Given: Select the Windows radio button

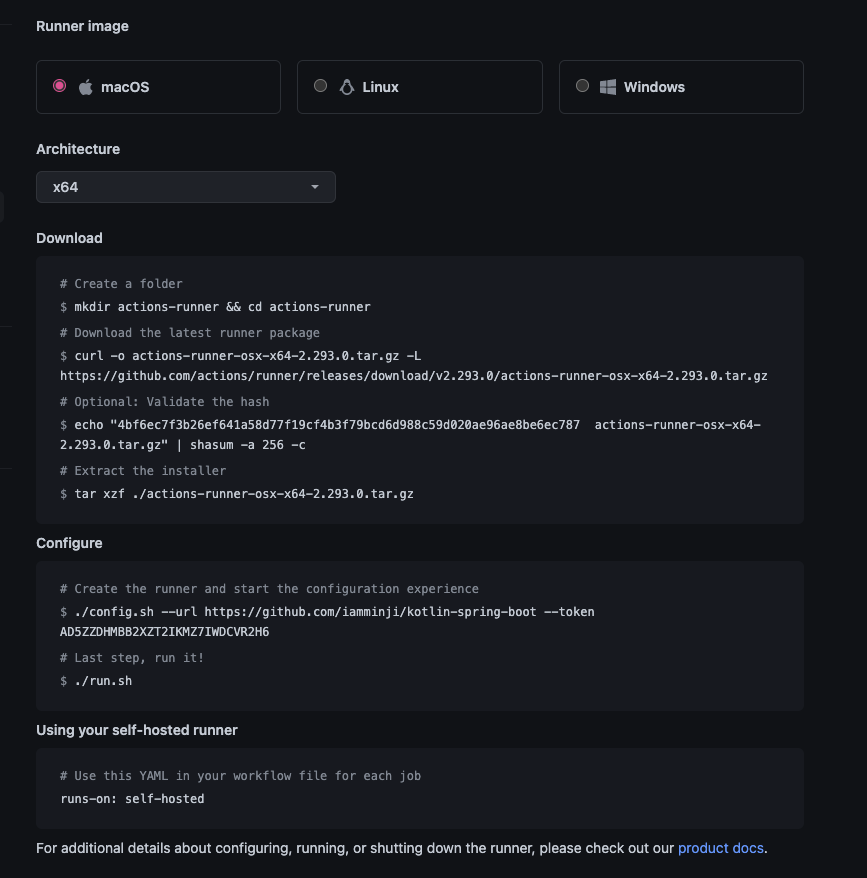Looking at the screenshot, I should (x=582, y=86).
